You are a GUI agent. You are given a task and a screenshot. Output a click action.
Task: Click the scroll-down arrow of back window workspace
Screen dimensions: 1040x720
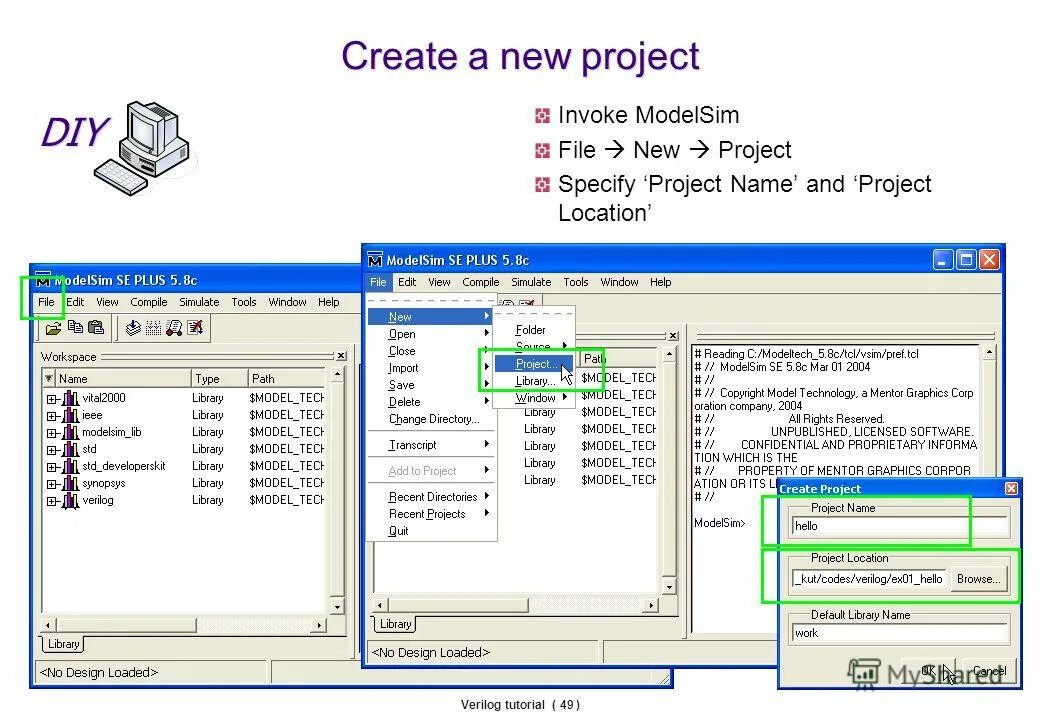tap(337, 607)
